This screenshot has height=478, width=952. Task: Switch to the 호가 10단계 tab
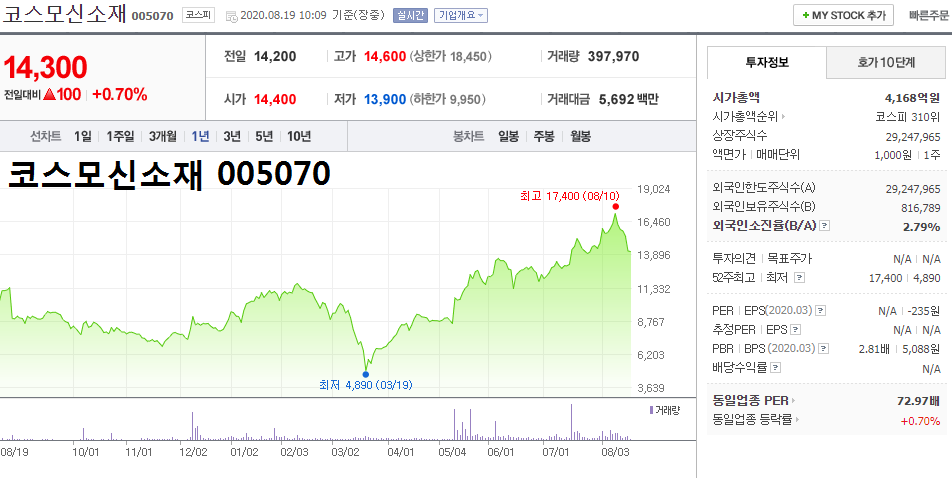click(886, 62)
